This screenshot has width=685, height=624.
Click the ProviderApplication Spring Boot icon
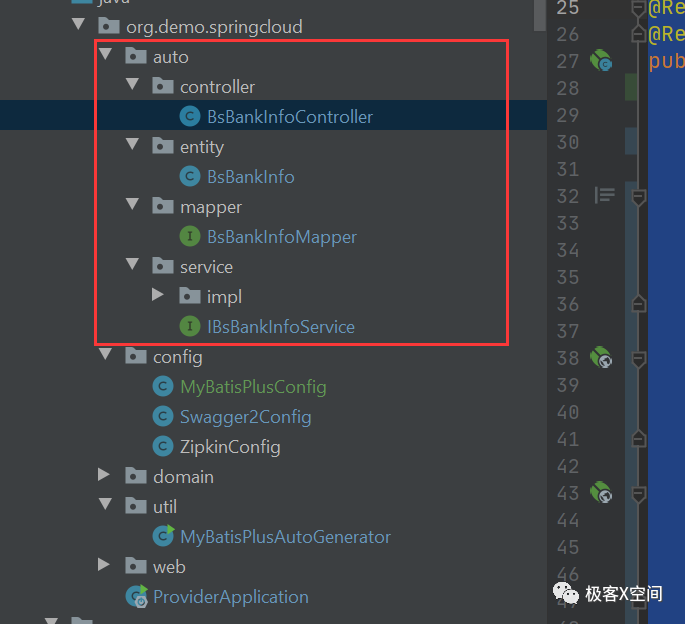[137, 596]
